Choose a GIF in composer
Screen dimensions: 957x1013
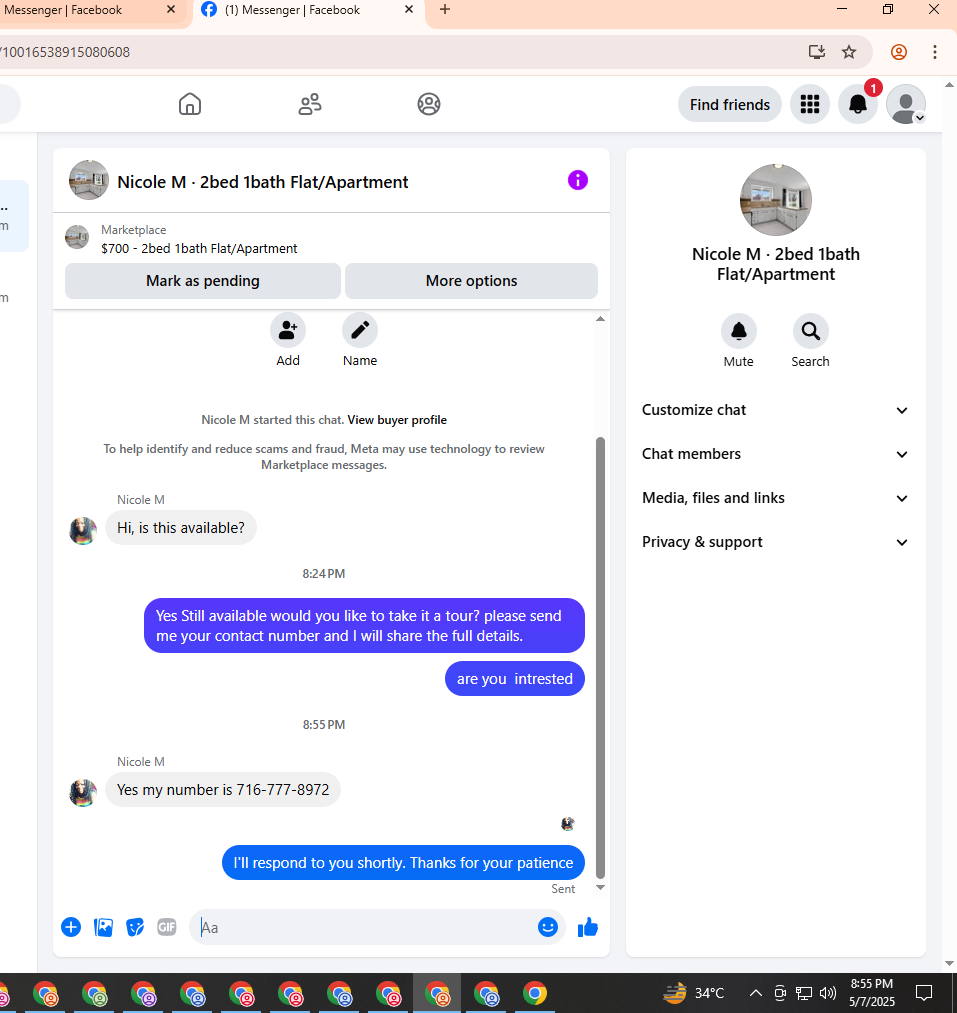point(167,927)
